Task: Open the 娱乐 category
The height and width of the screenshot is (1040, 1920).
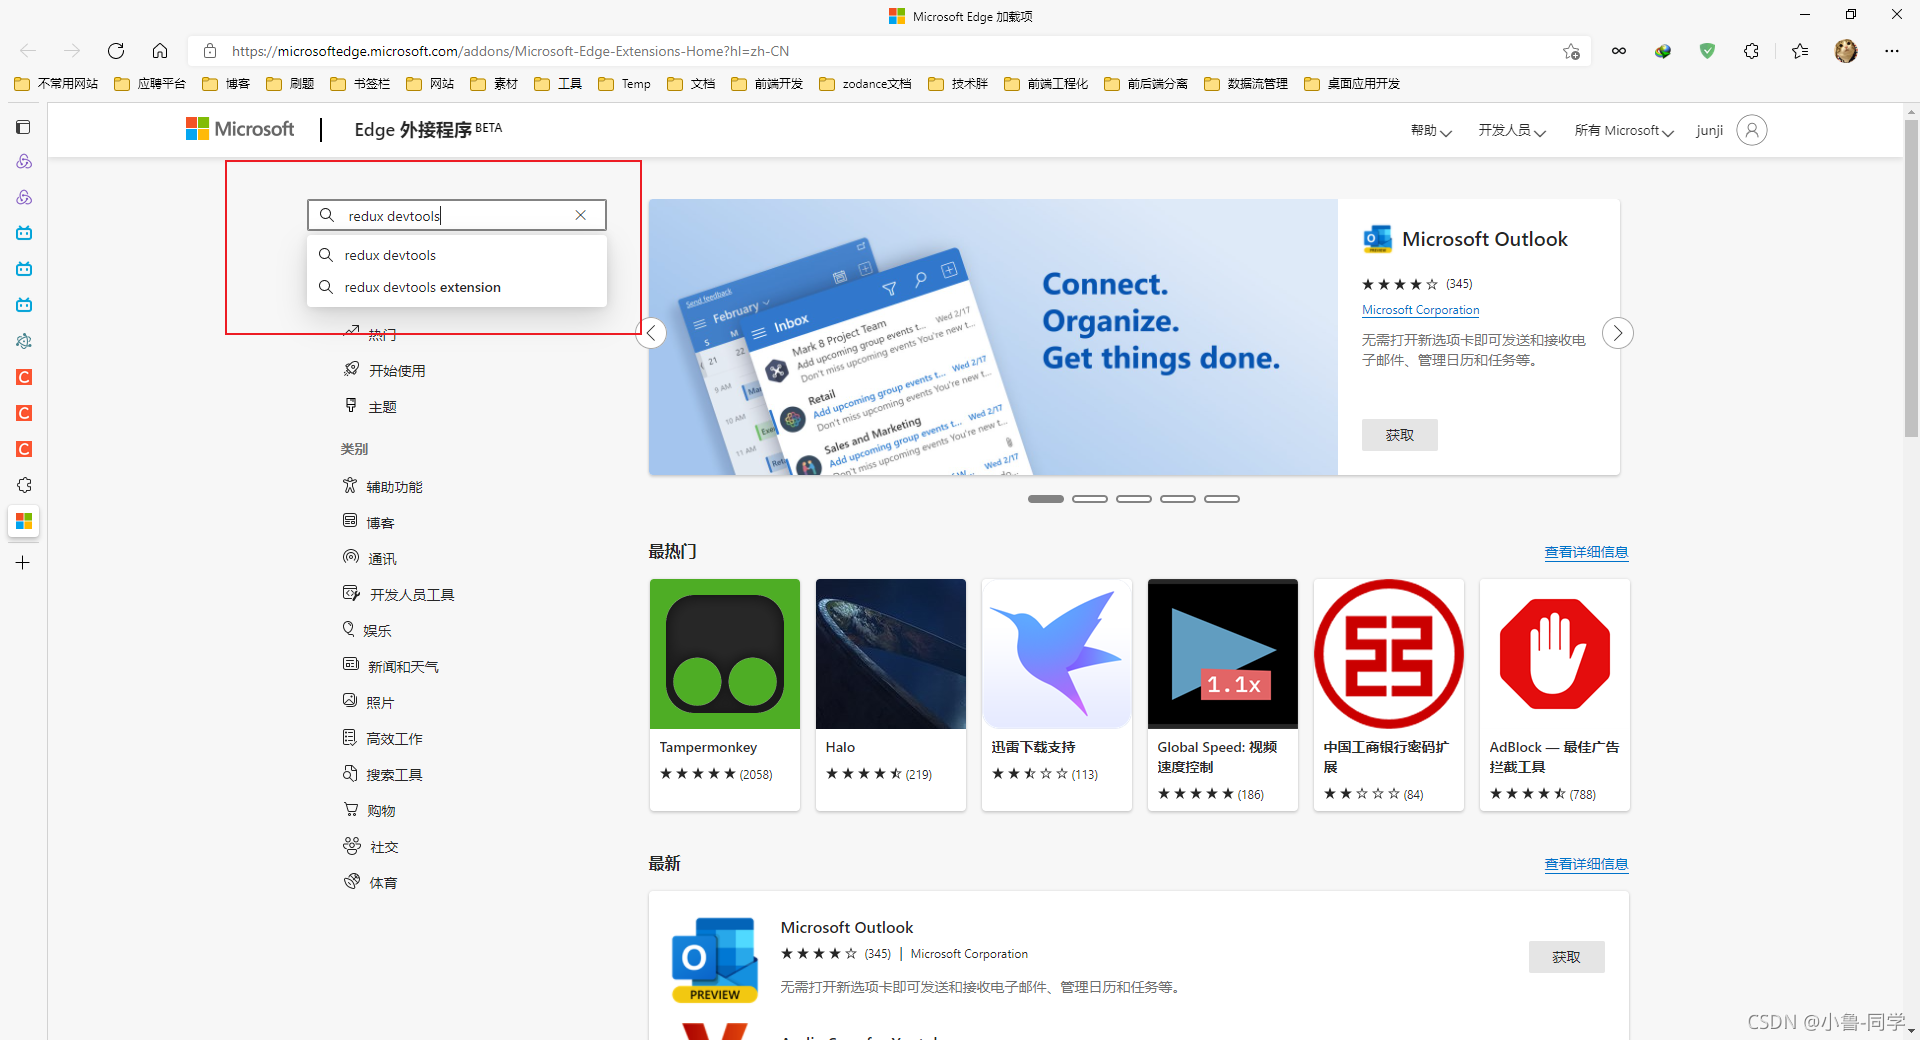Action: tap(367, 631)
